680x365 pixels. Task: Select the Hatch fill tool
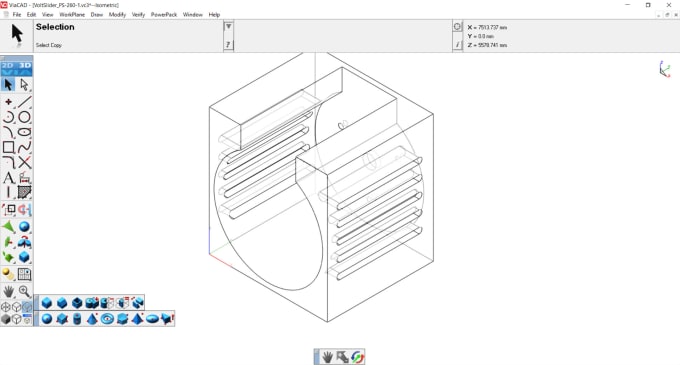click(24, 192)
